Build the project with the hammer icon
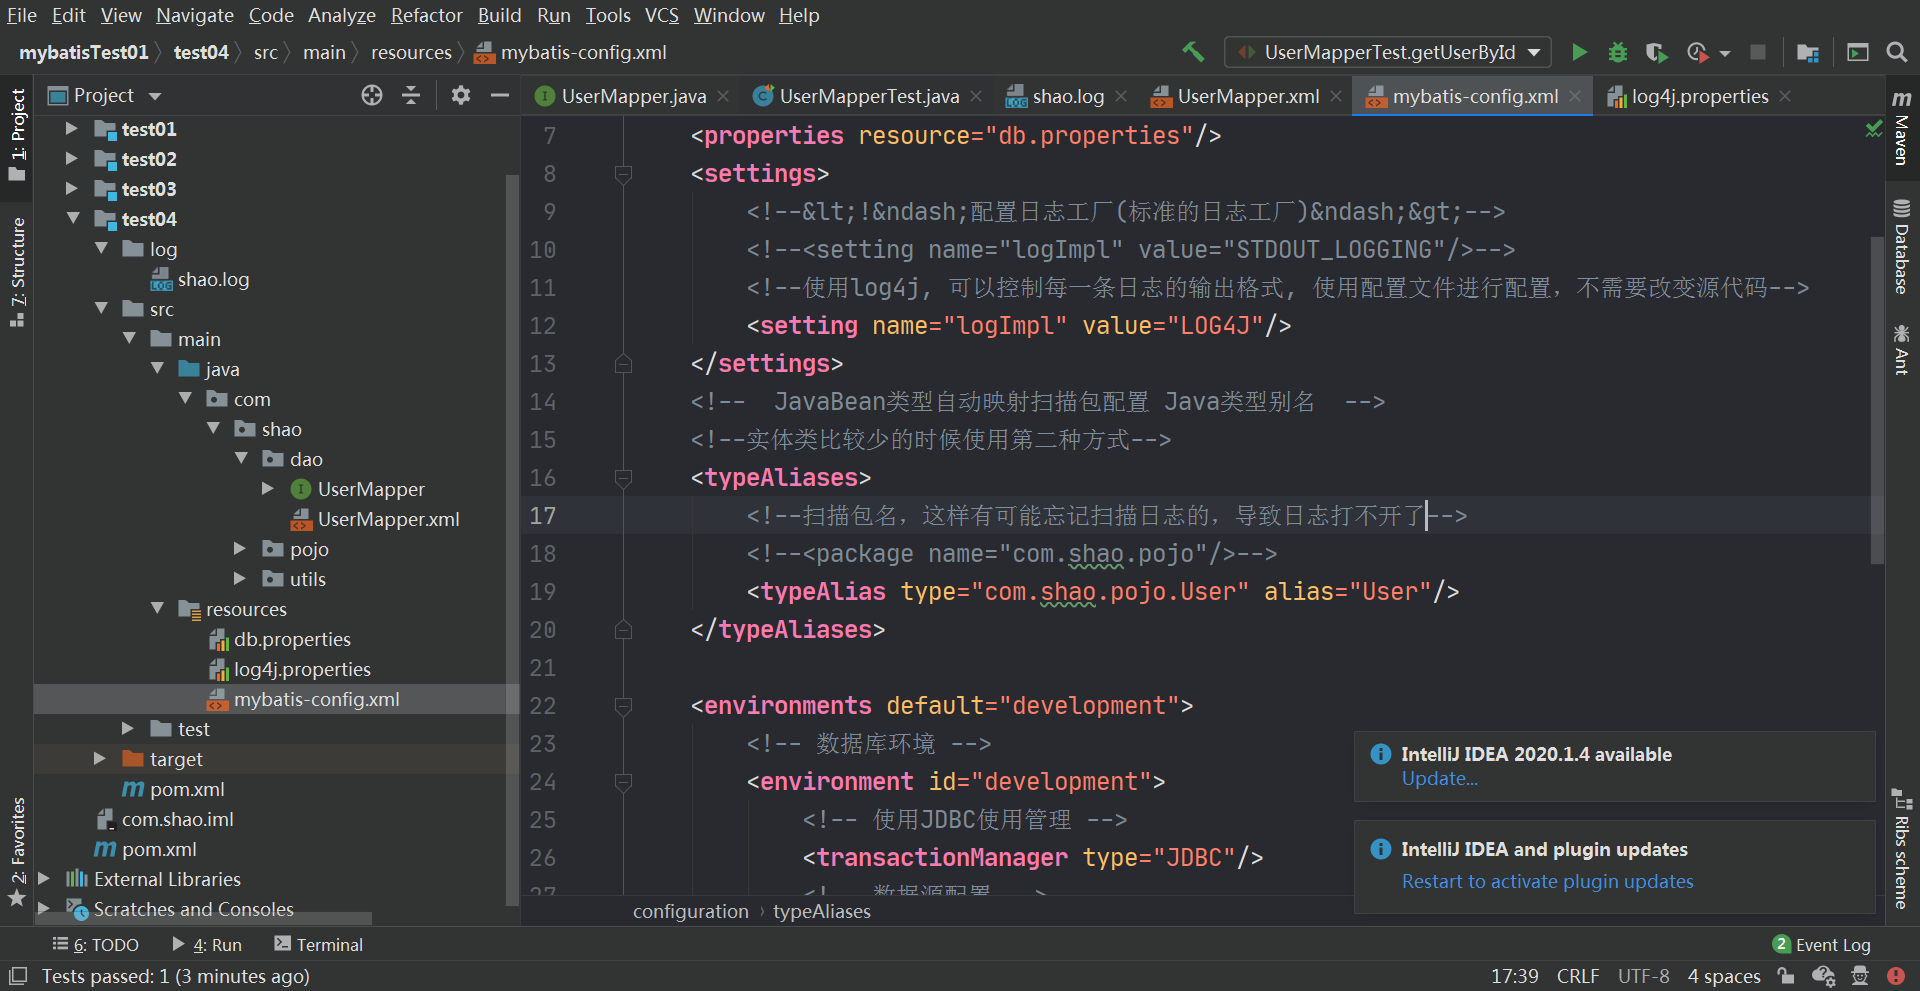Screen dimensions: 1920x991 tap(1193, 51)
